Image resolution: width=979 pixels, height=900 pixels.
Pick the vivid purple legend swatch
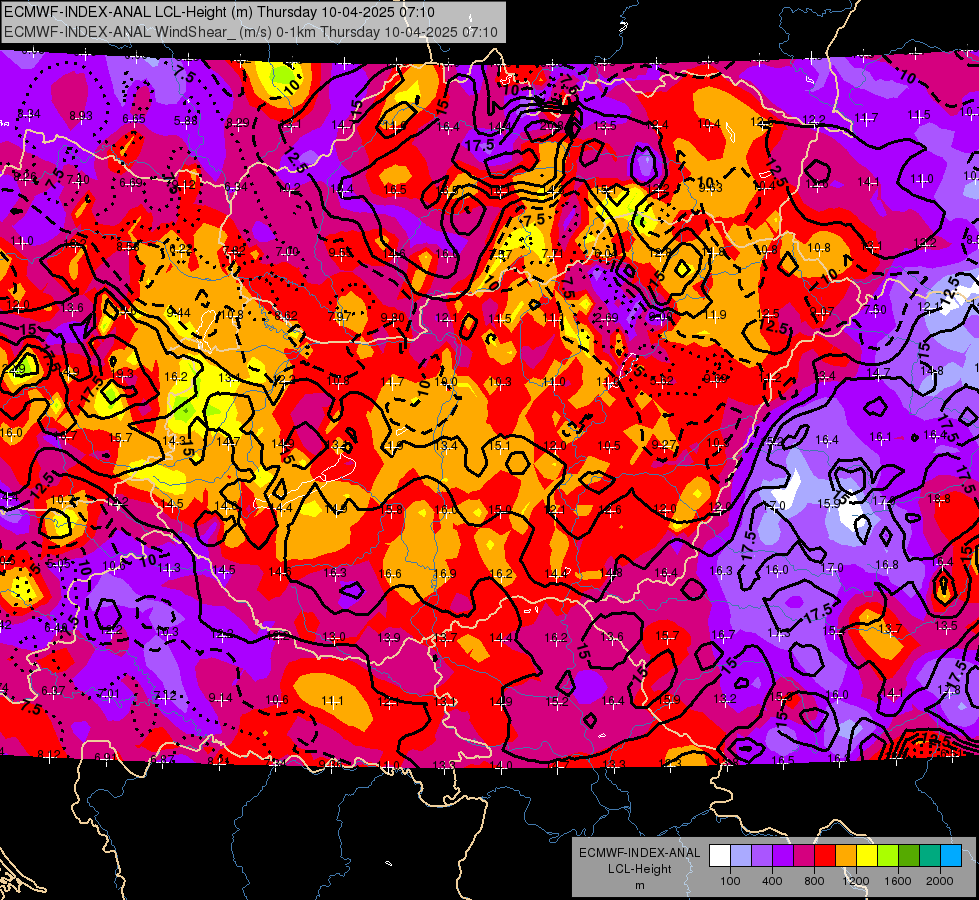click(x=783, y=856)
